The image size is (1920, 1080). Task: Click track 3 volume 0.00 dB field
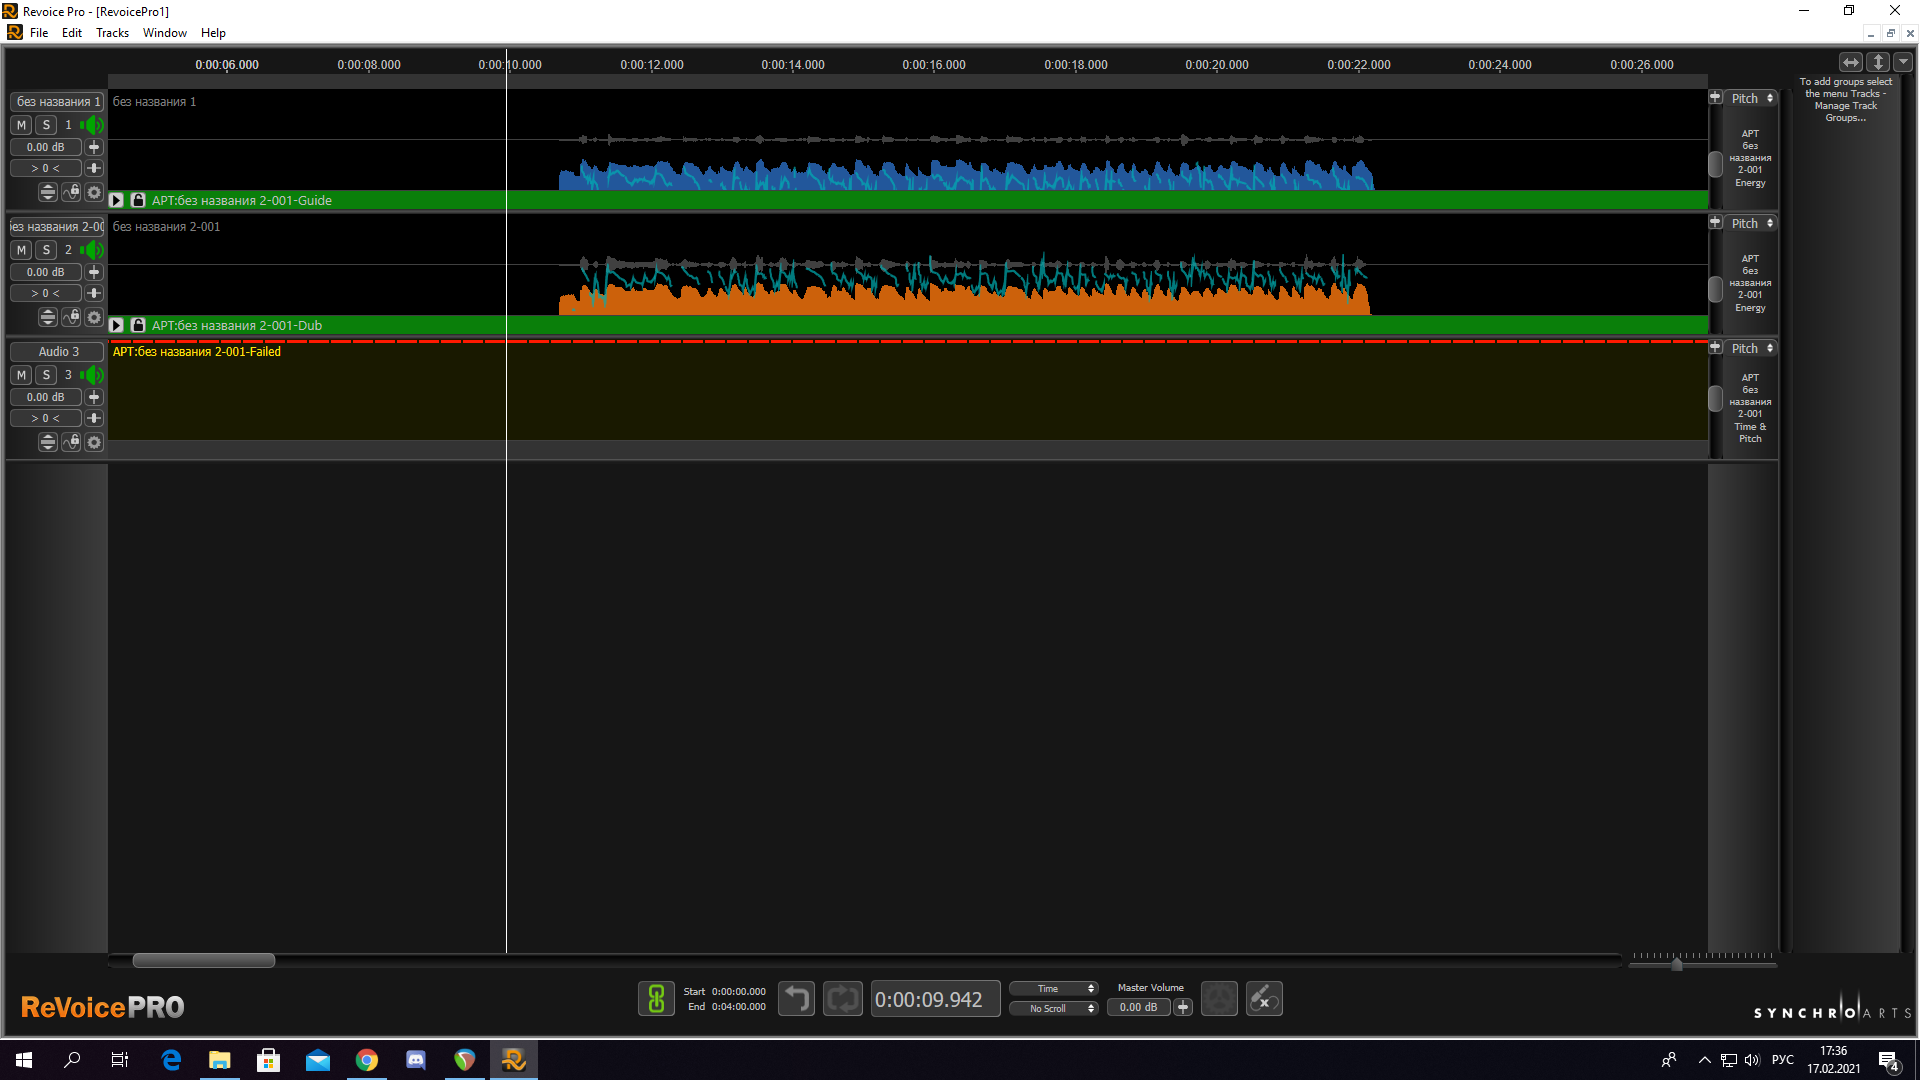[x=46, y=397]
